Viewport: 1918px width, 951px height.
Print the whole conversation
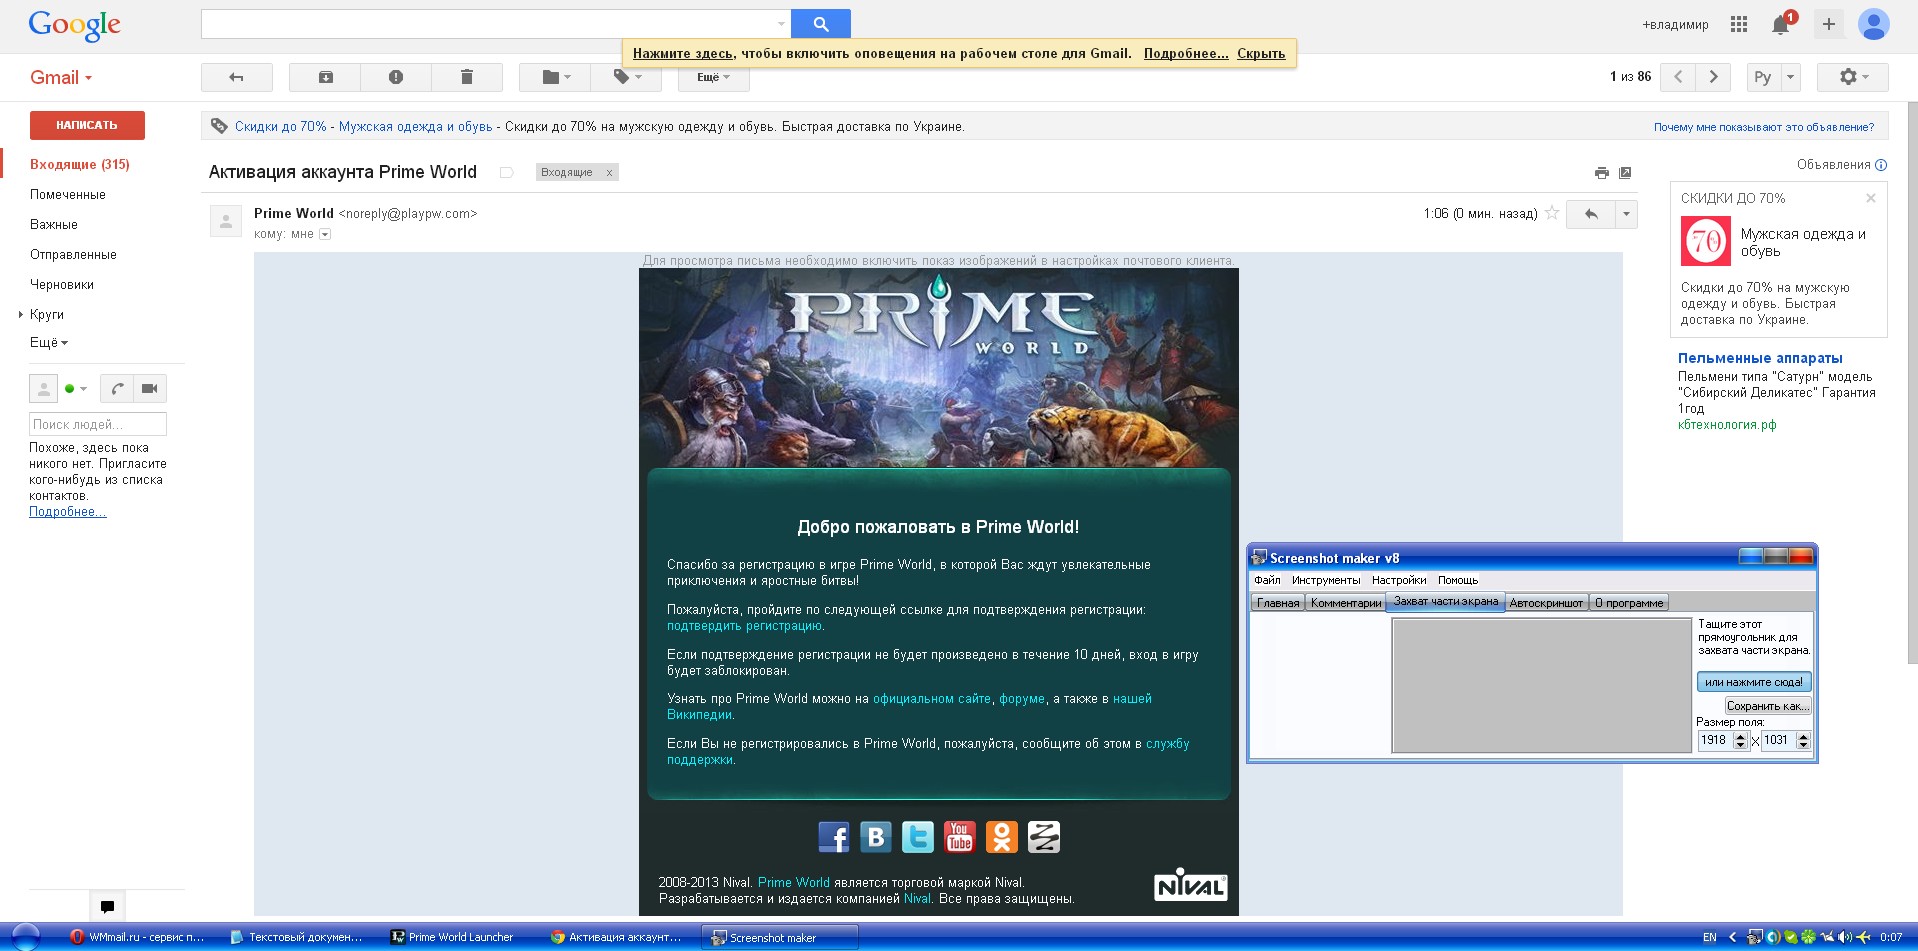pos(1601,173)
